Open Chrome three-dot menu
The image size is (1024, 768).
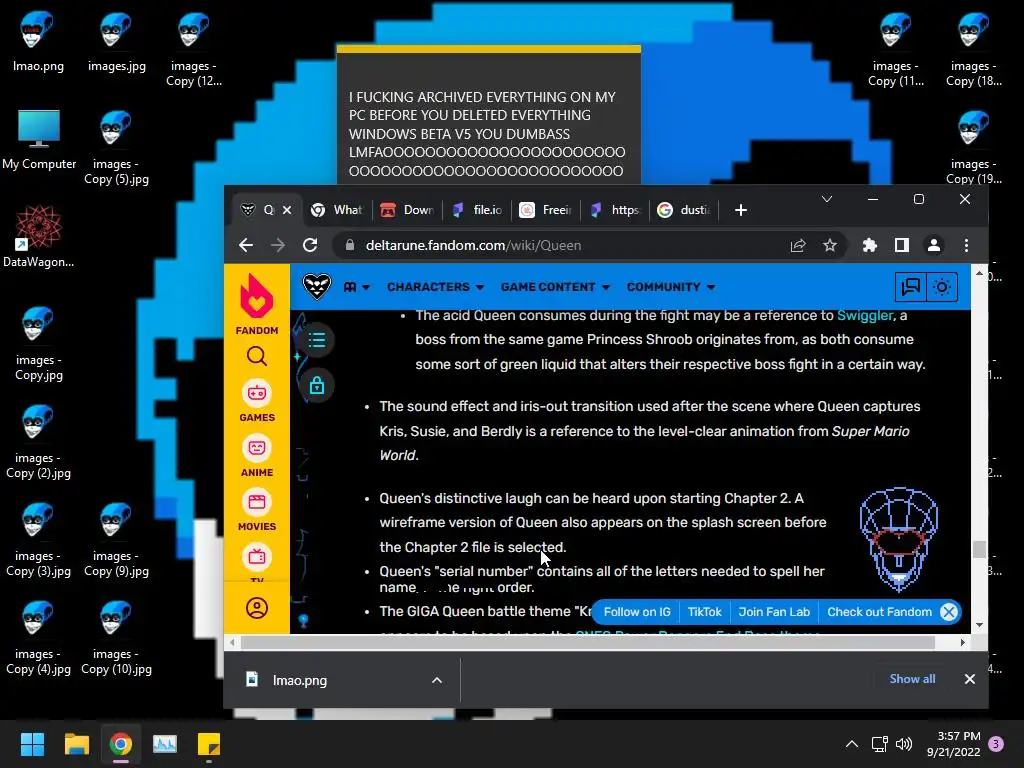[967, 246]
